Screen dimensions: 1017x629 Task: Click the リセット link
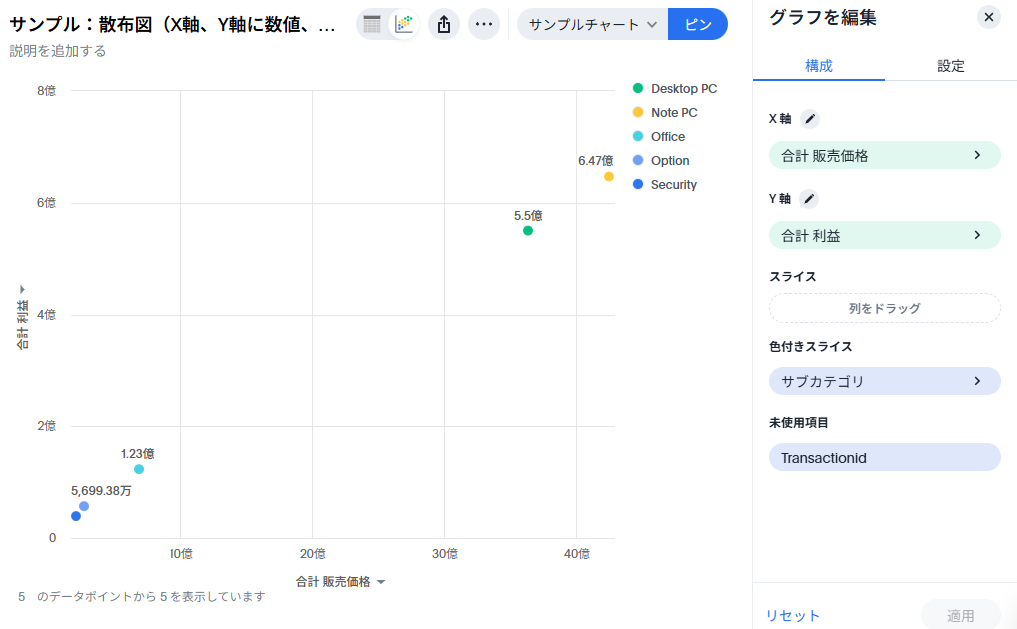[792, 616]
